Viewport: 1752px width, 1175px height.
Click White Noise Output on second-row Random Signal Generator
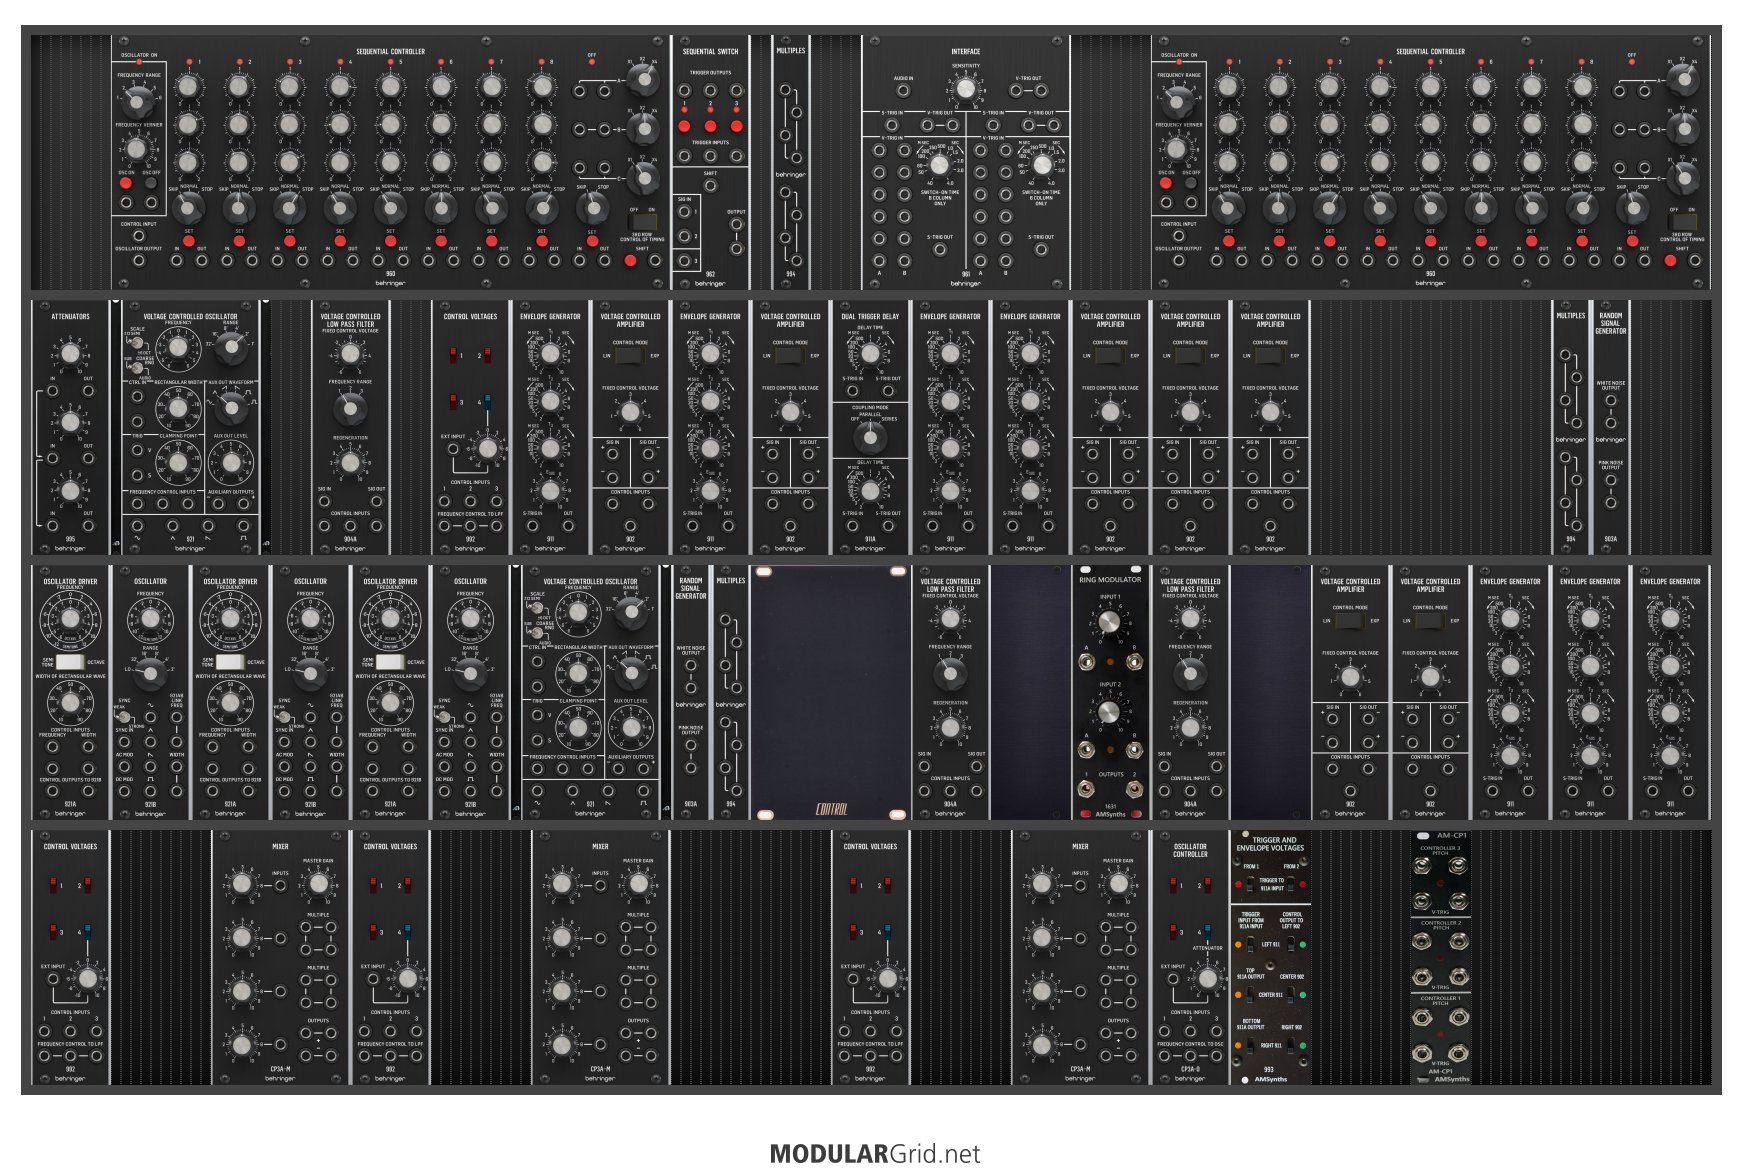1611,401
